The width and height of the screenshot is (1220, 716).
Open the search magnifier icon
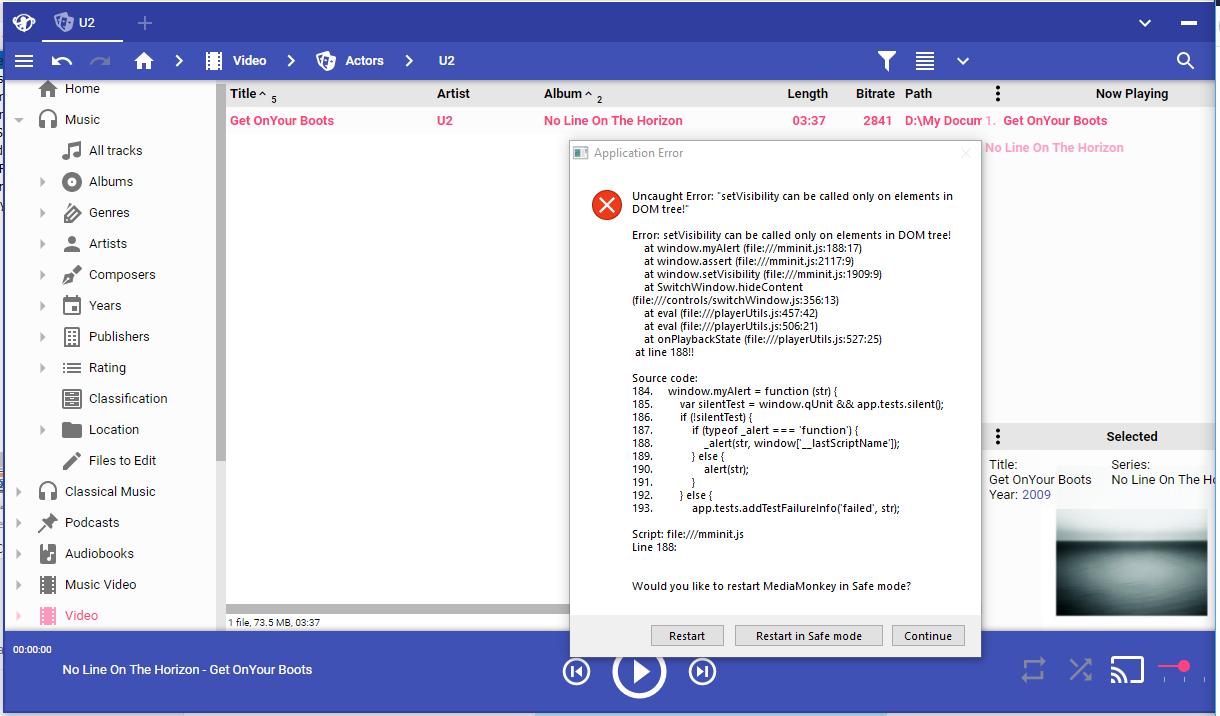pos(1185,61)
